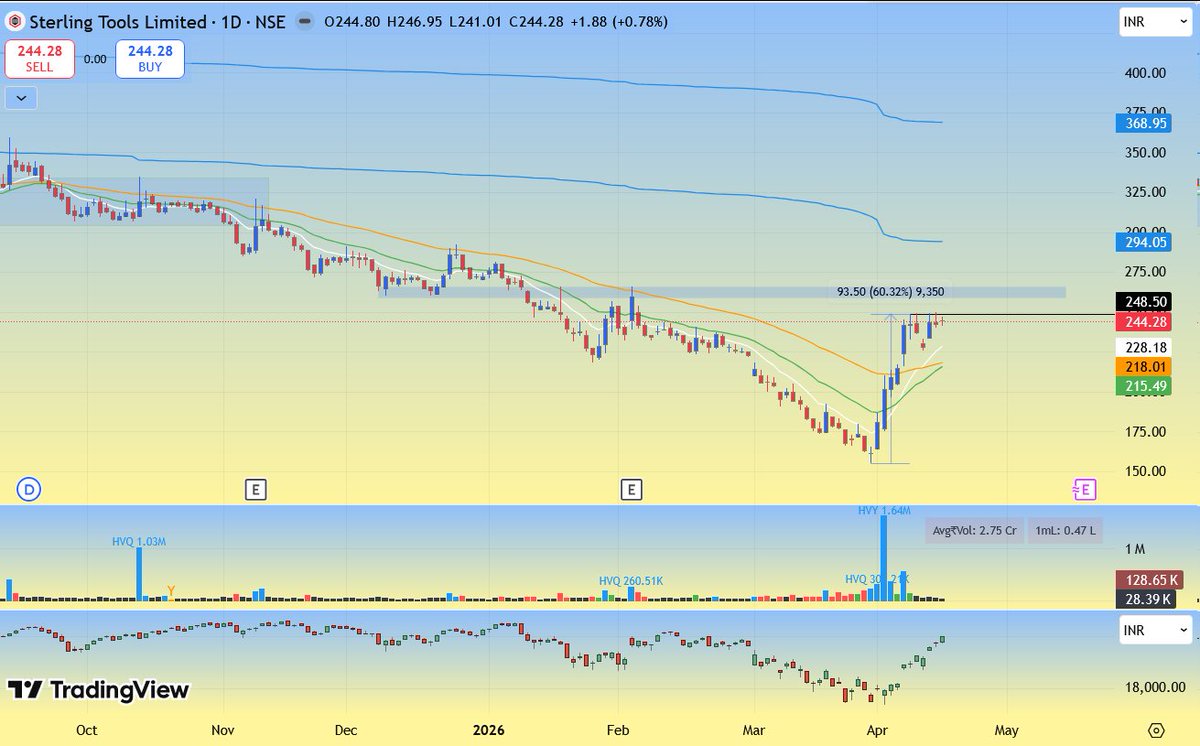Click the orange Y marker in volume pane
Screen dimensions: 1200x746
171,592
